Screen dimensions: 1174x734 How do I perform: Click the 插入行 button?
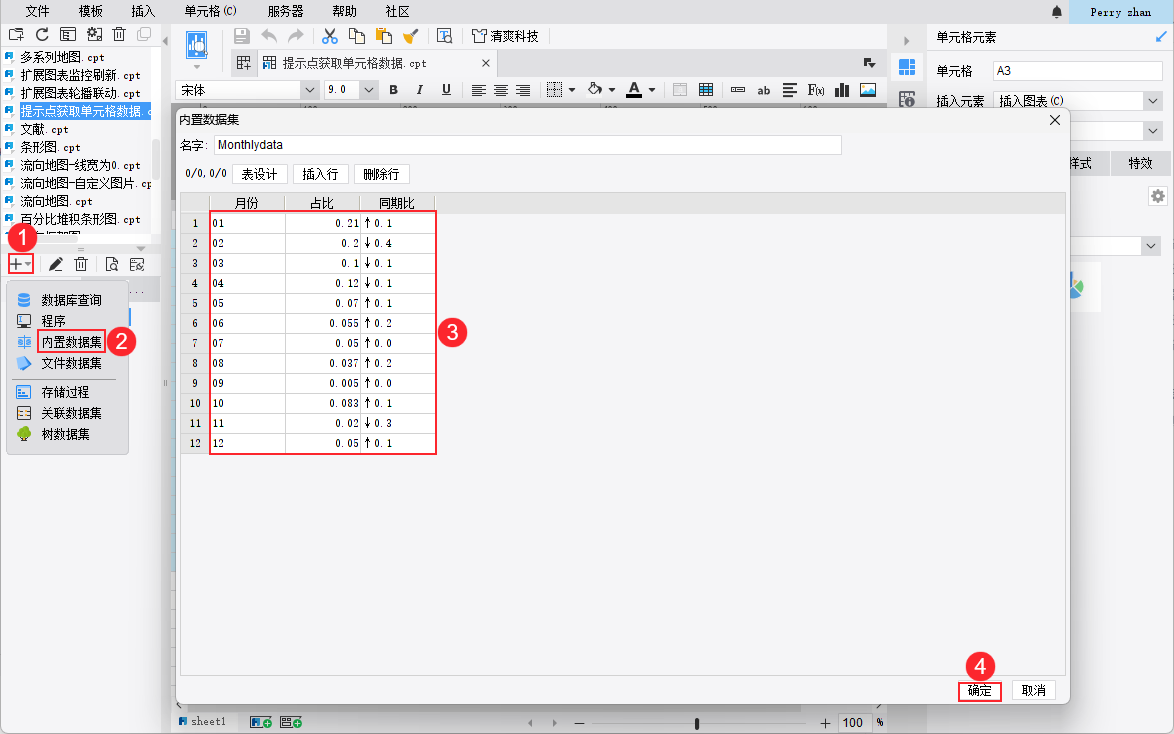point(320,175)
